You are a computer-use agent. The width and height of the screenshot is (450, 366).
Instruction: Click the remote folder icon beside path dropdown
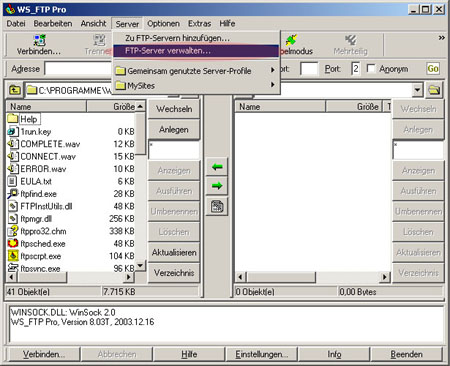click(434, 90)
